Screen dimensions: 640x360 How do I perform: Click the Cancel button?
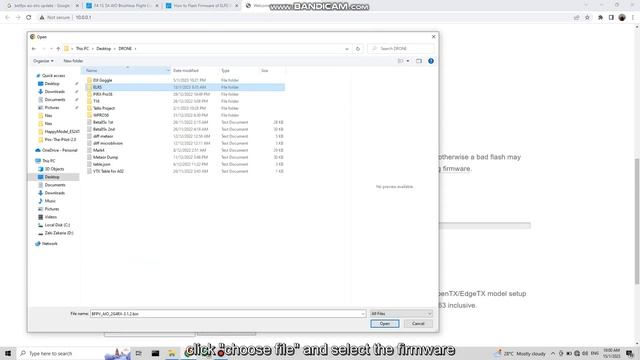click(x=418, y=324)
